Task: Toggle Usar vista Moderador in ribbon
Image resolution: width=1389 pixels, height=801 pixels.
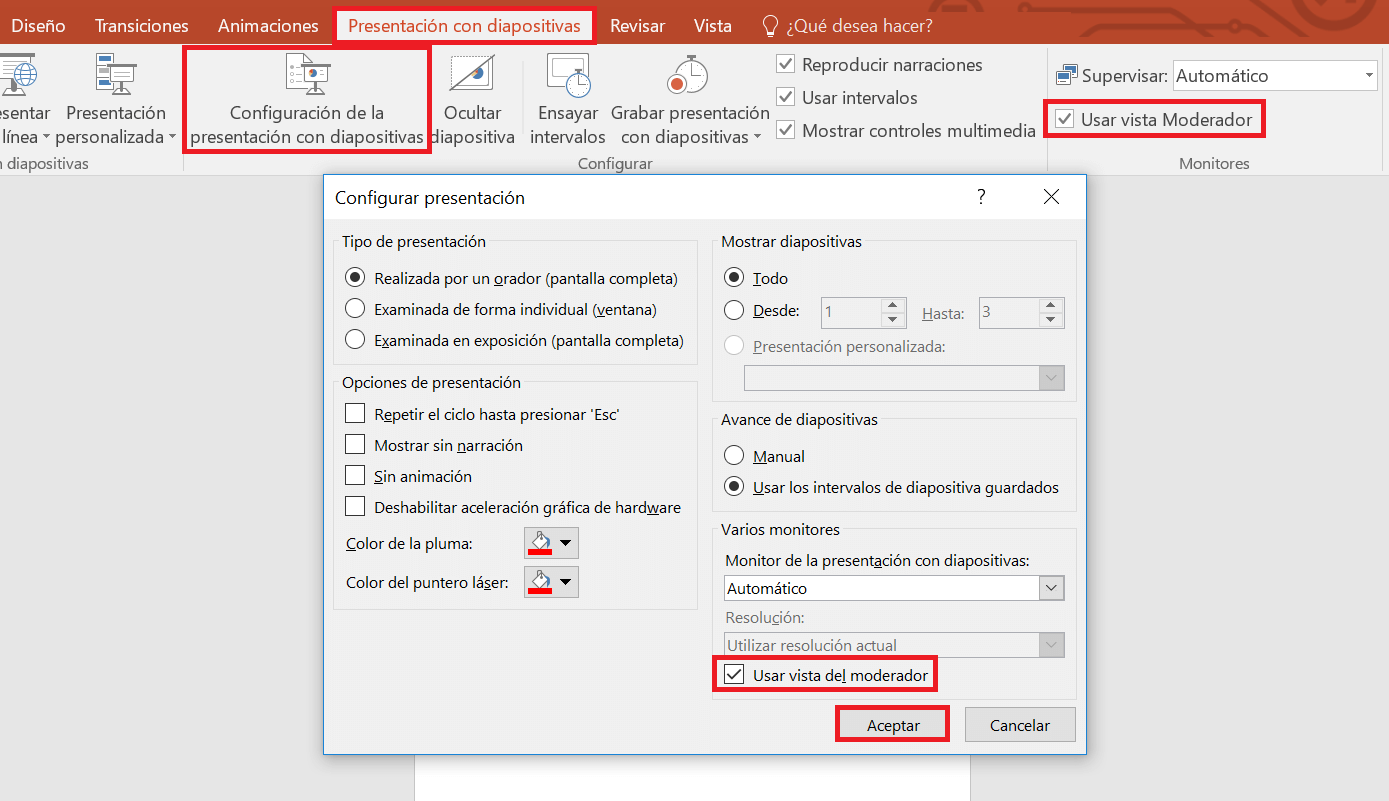Action: [x=1064, y=120]
